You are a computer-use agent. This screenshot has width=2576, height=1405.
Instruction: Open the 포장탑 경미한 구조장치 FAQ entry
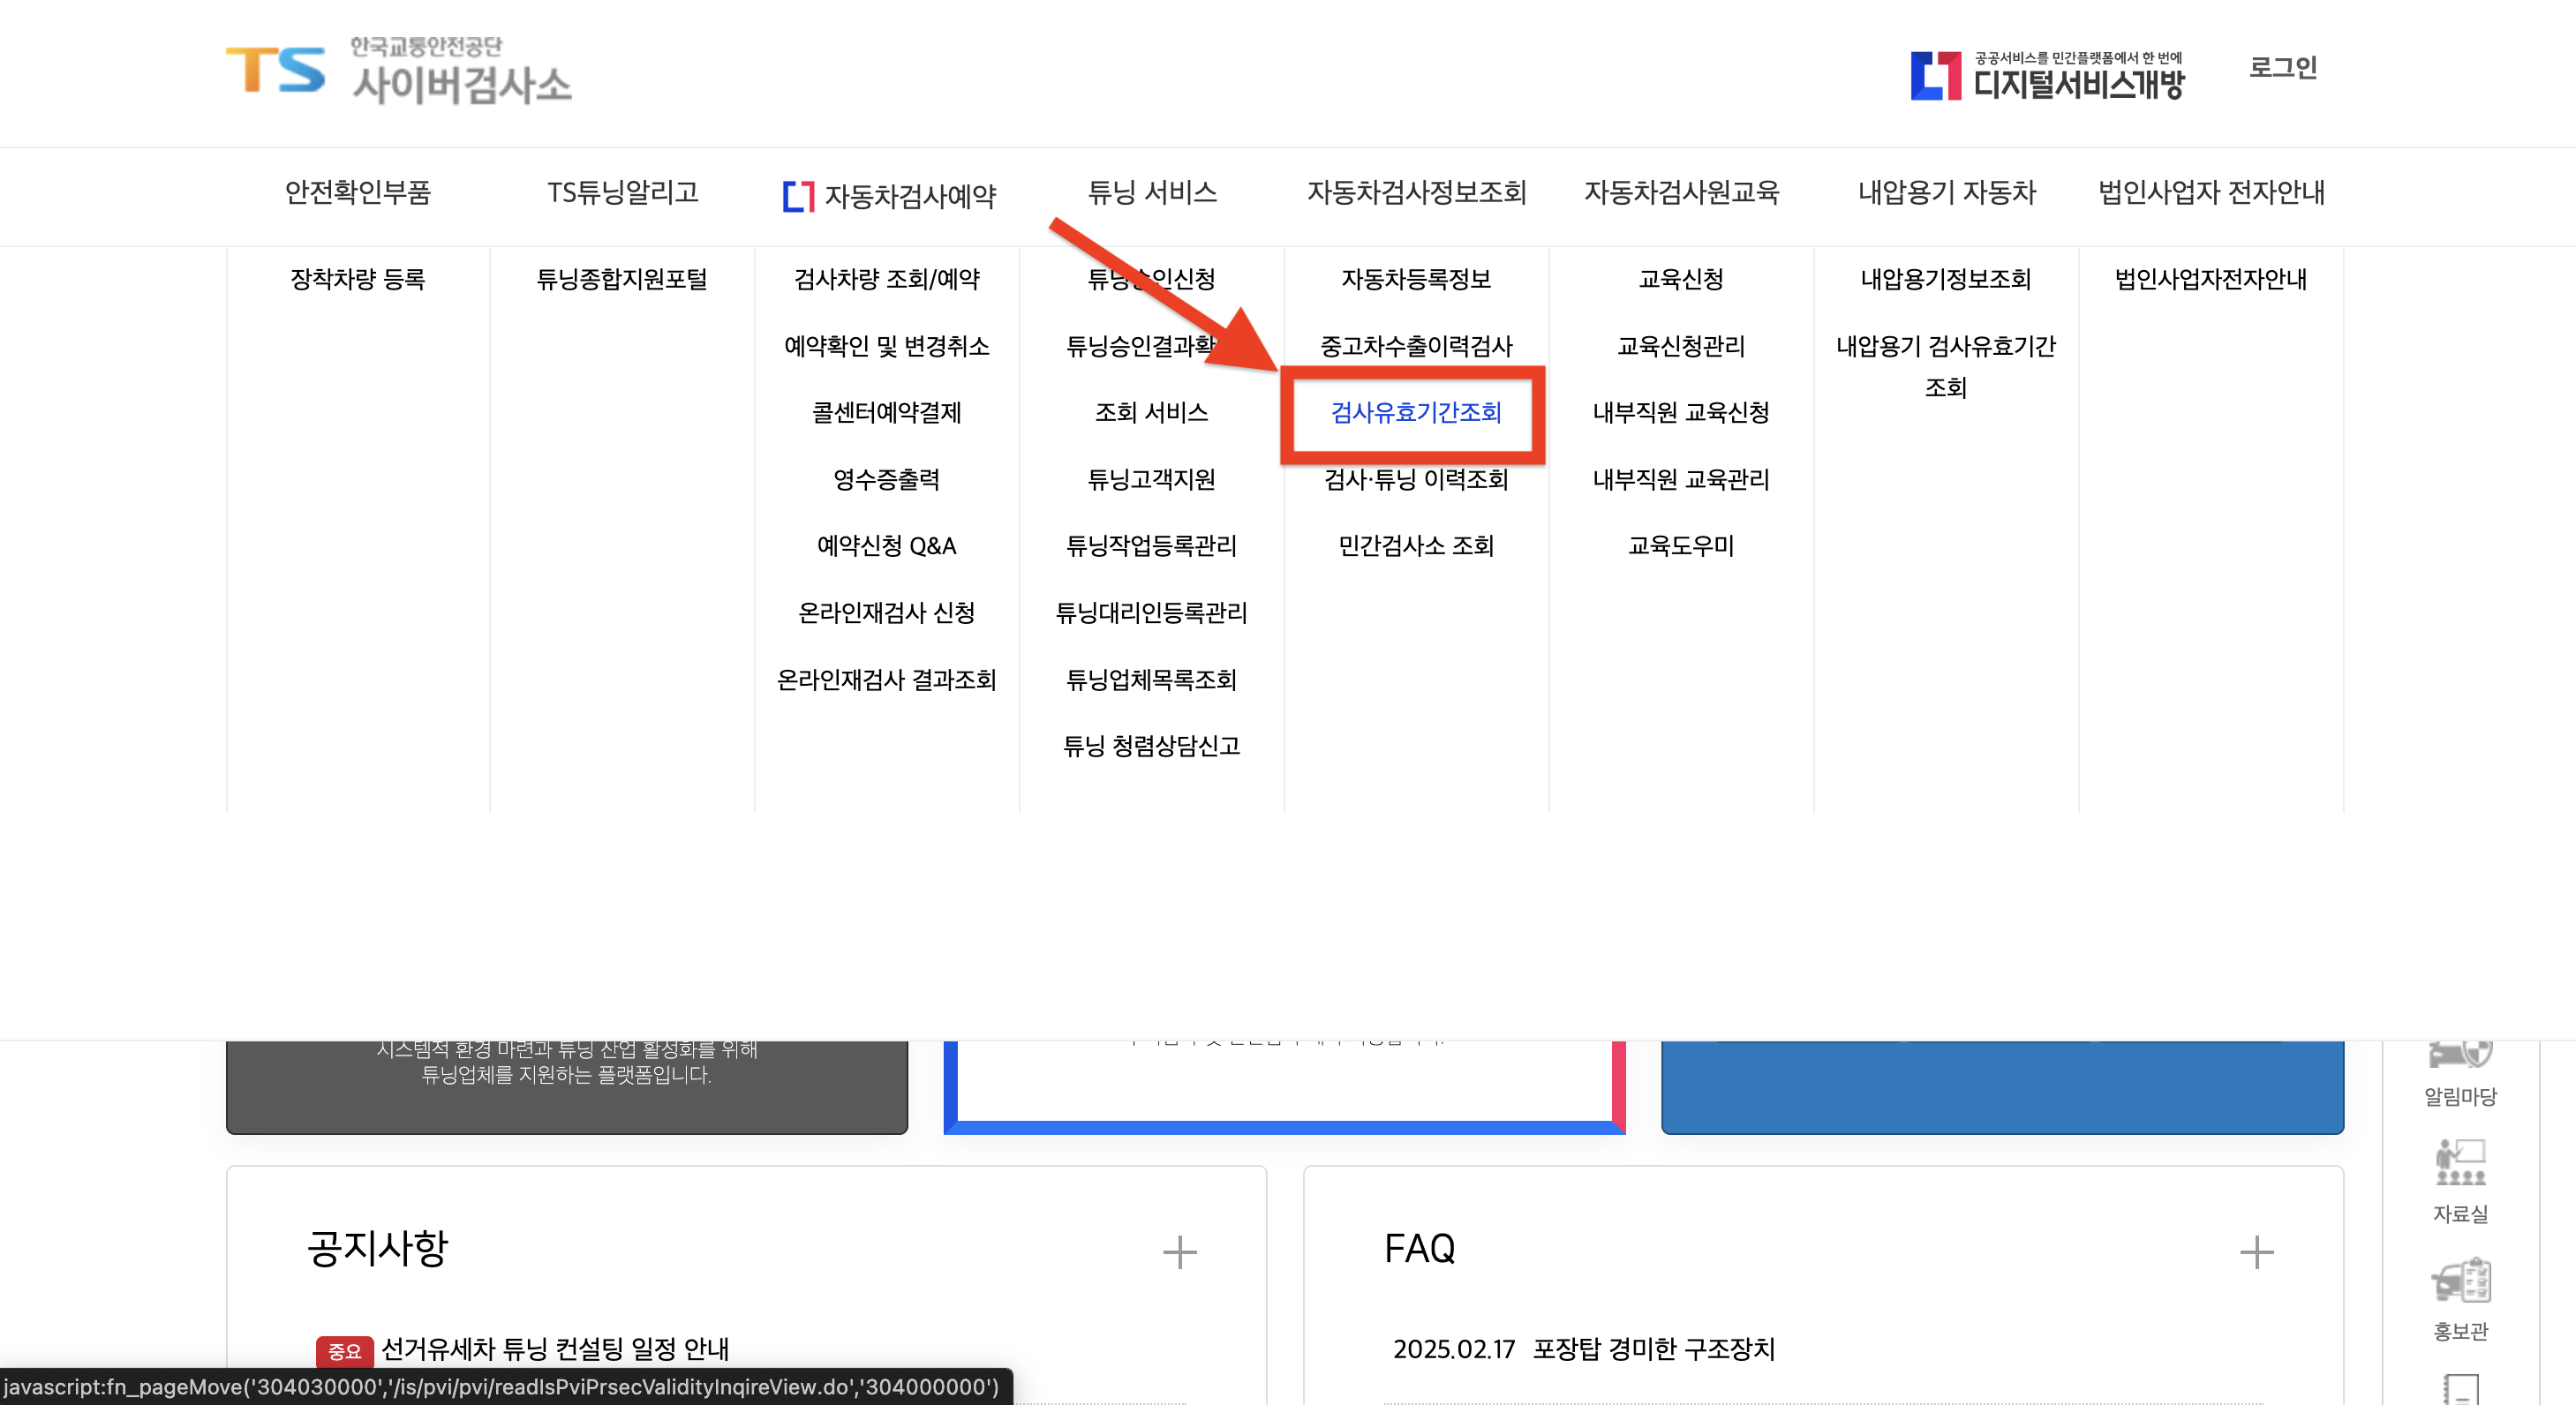(x=1654, y=1349)
